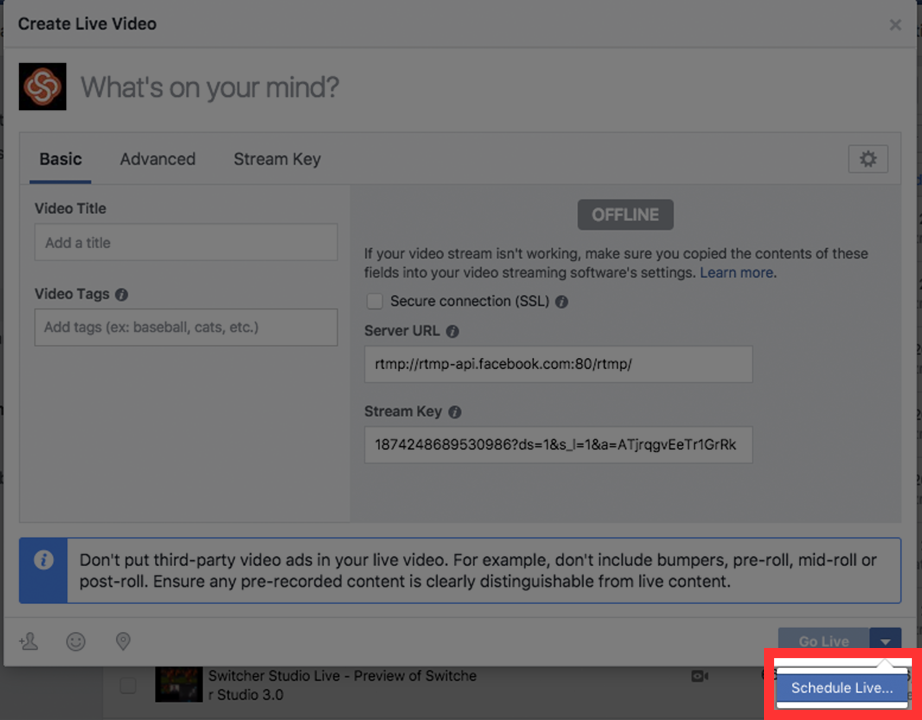Tick the checkbox beside Switcher Studio Live video
This screenshot has height=720, width=922.
[x=128, y=685]
